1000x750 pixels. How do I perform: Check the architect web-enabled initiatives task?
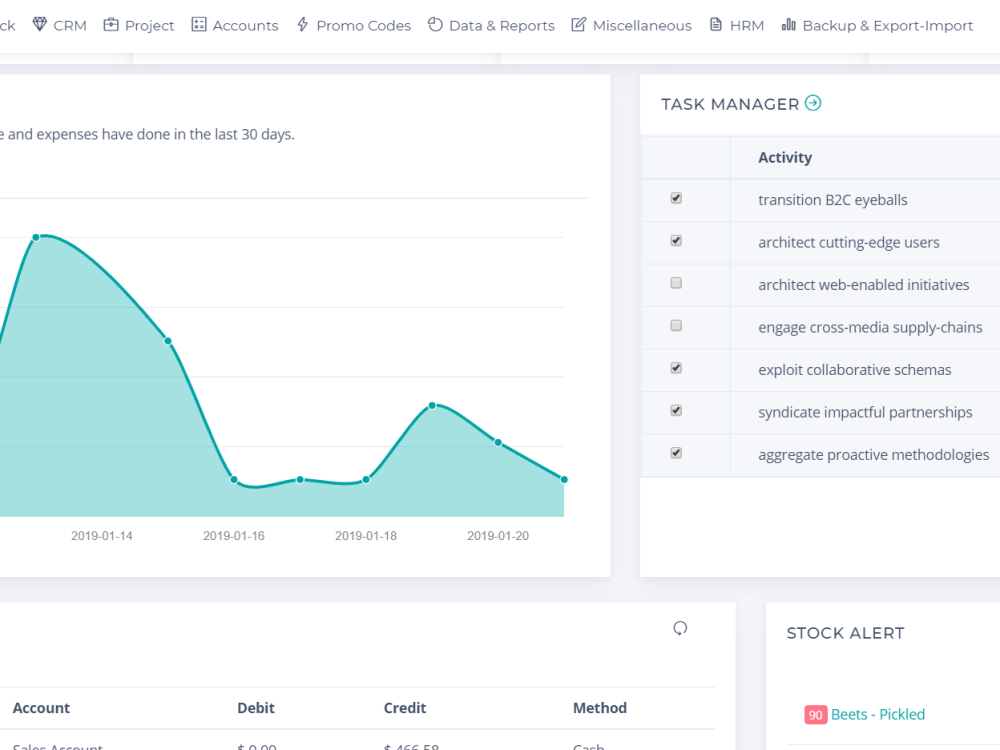pyautogui.click(x=676, y=283)
